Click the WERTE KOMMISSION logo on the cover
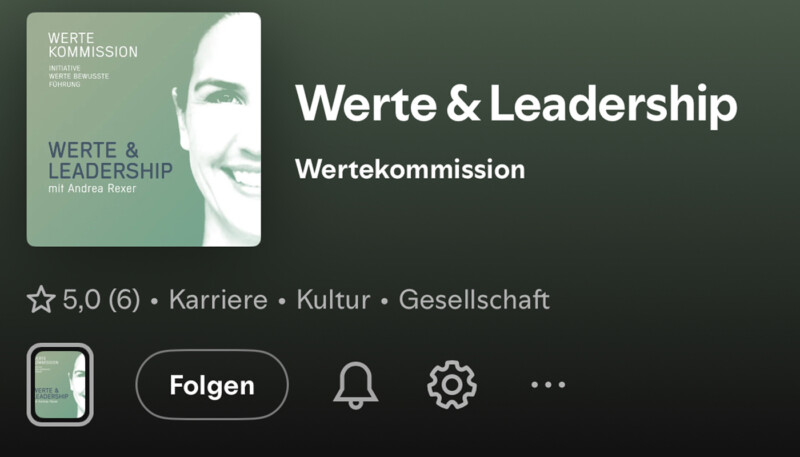 click(x=93, y=45)
